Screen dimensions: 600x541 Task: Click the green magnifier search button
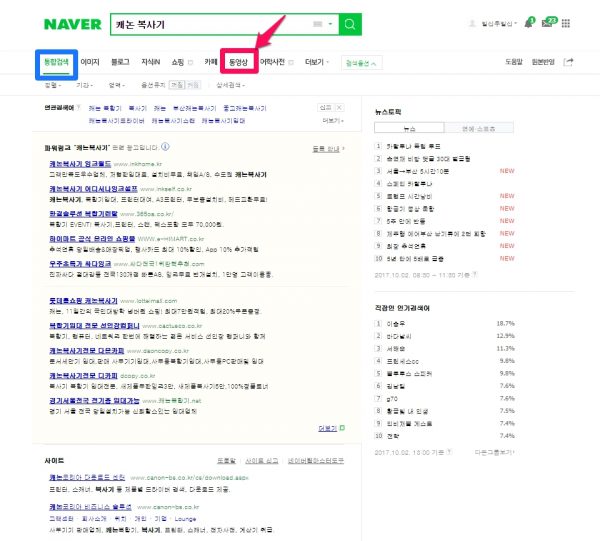tap(350, 24)
